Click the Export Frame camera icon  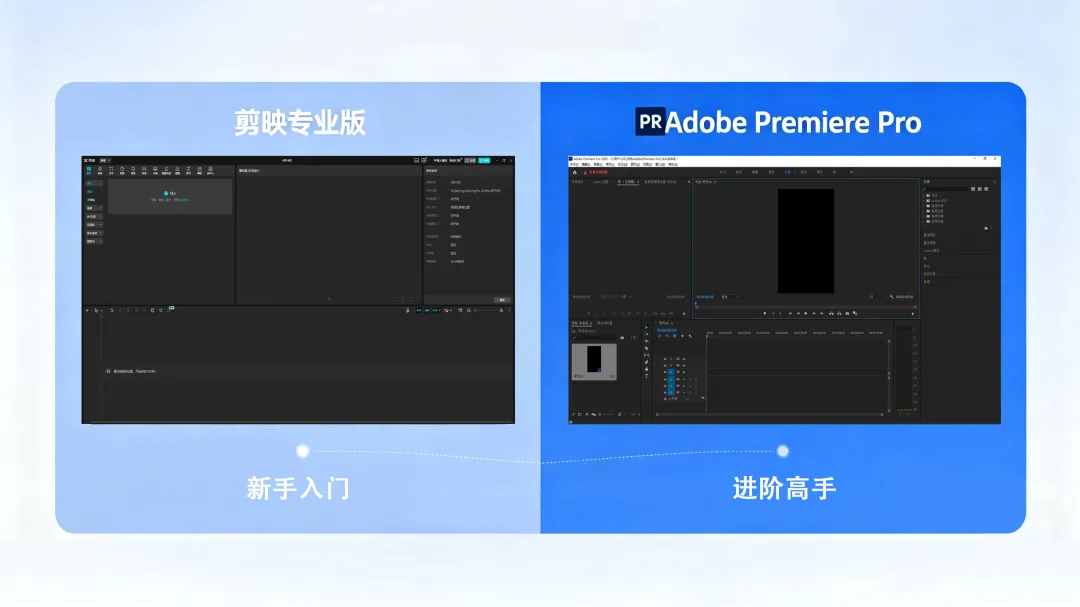[x=847, y=313]
